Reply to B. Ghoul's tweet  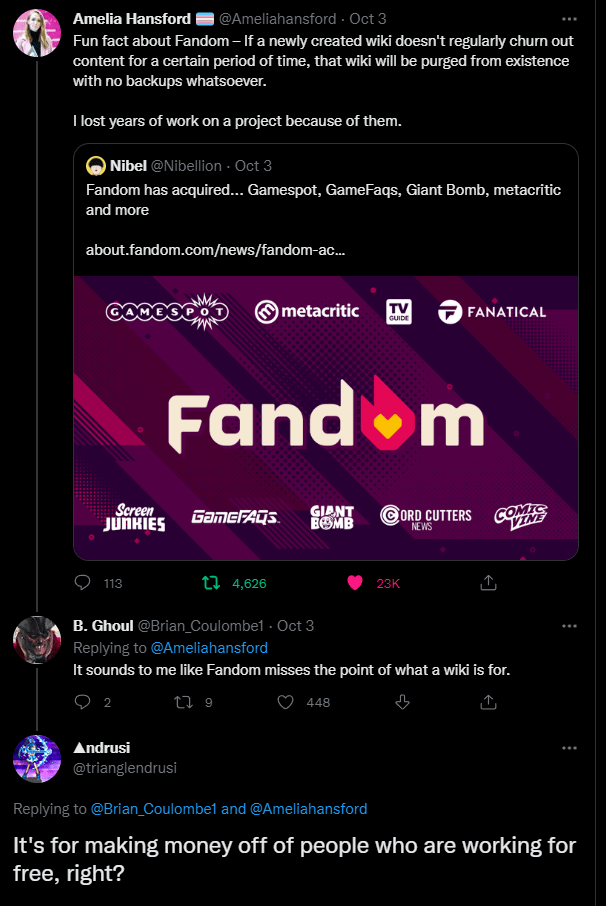click(83, 702)
